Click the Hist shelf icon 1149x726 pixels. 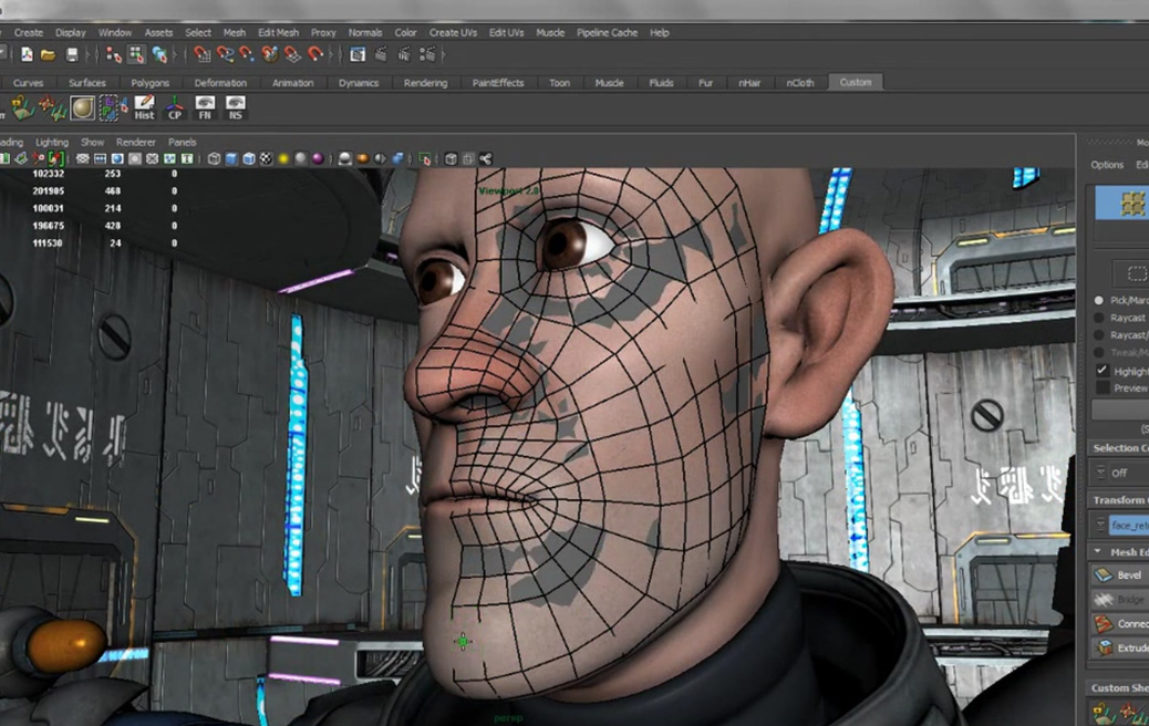tap(144, 108)
